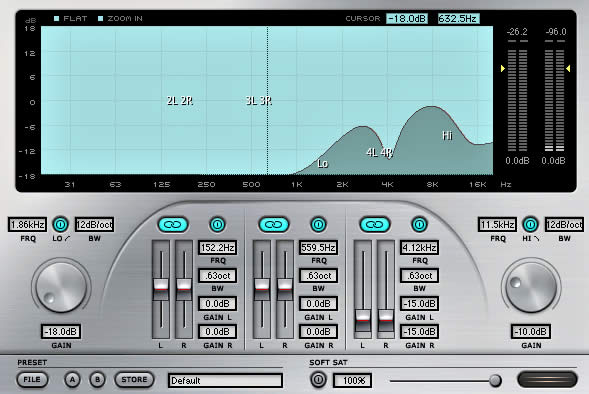Enable the FLAT checkbox

click(x=56, y=18)
